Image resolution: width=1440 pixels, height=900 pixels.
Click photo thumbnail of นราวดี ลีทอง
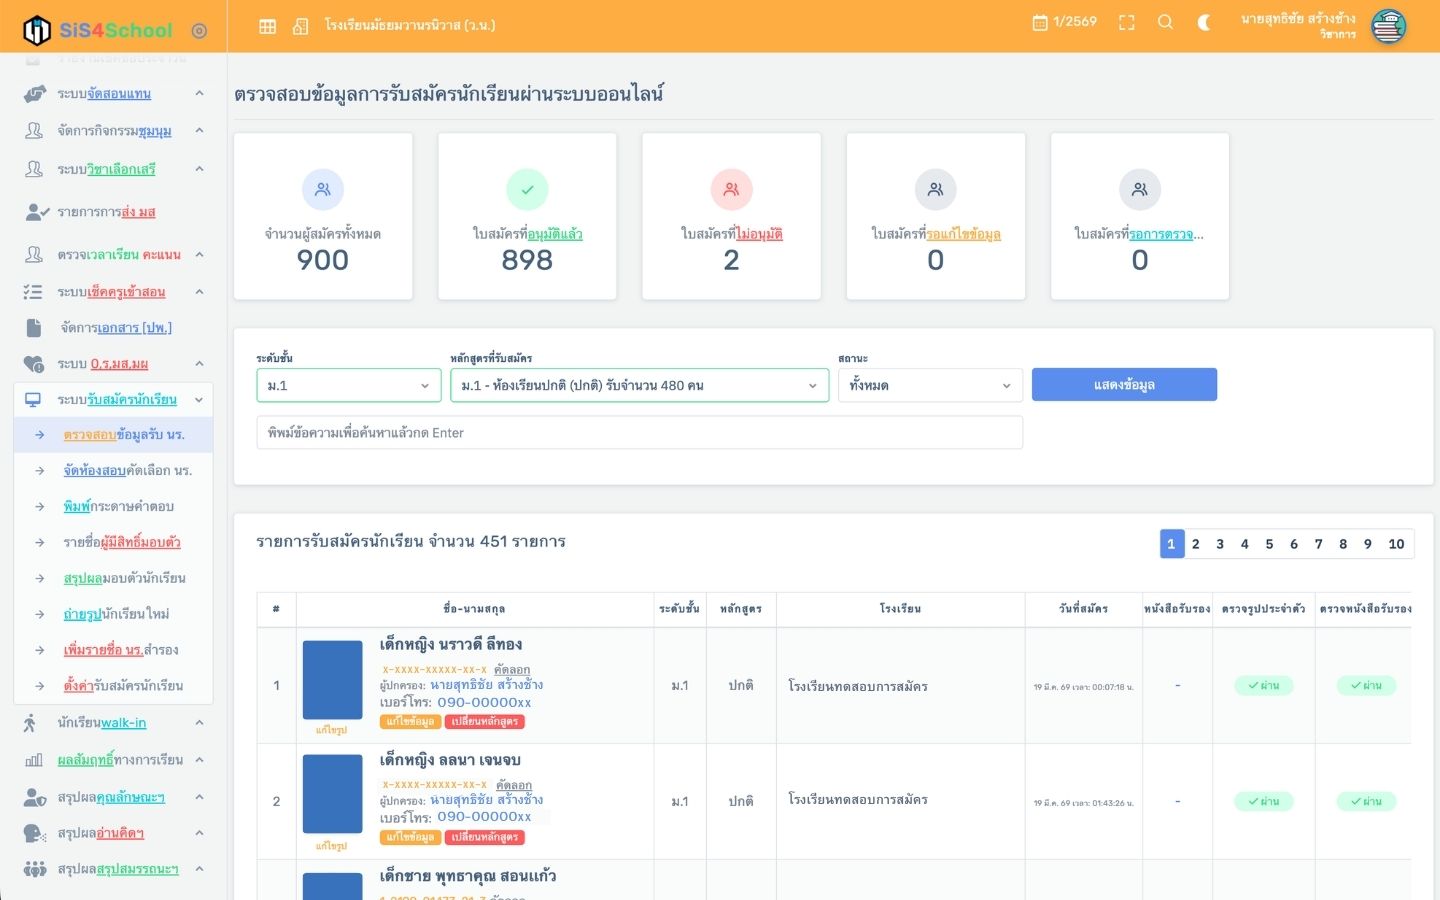pyautogui.click(x=332, y=680)
